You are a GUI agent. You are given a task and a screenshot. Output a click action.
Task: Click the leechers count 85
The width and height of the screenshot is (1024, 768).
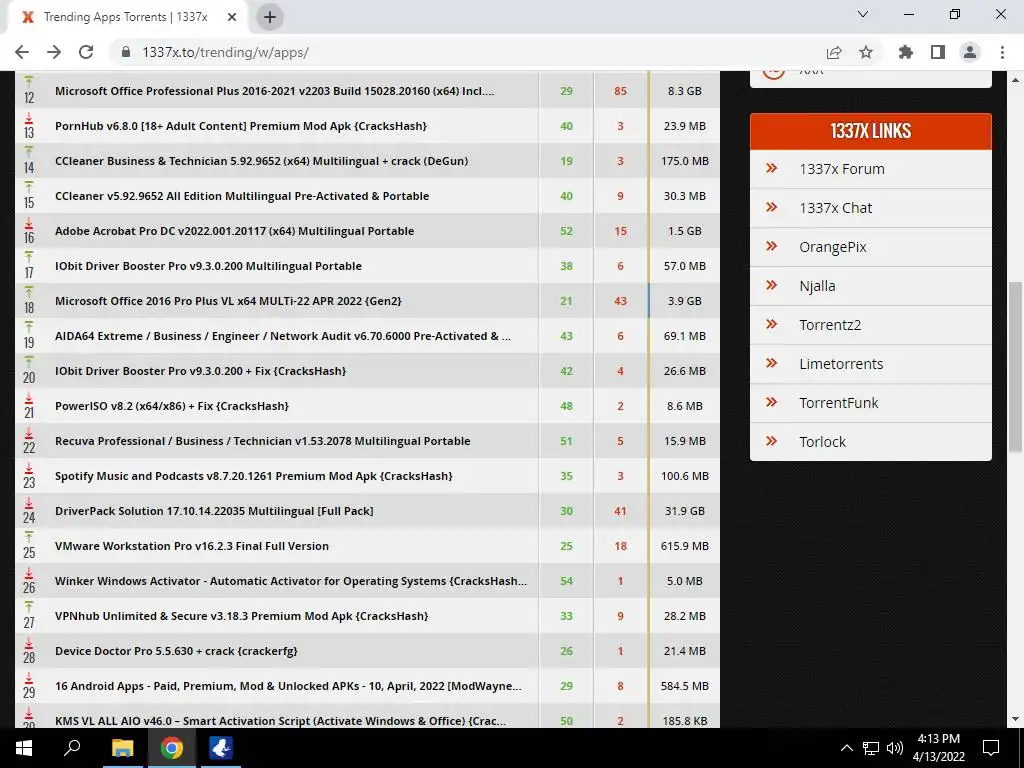pos(620,91)
